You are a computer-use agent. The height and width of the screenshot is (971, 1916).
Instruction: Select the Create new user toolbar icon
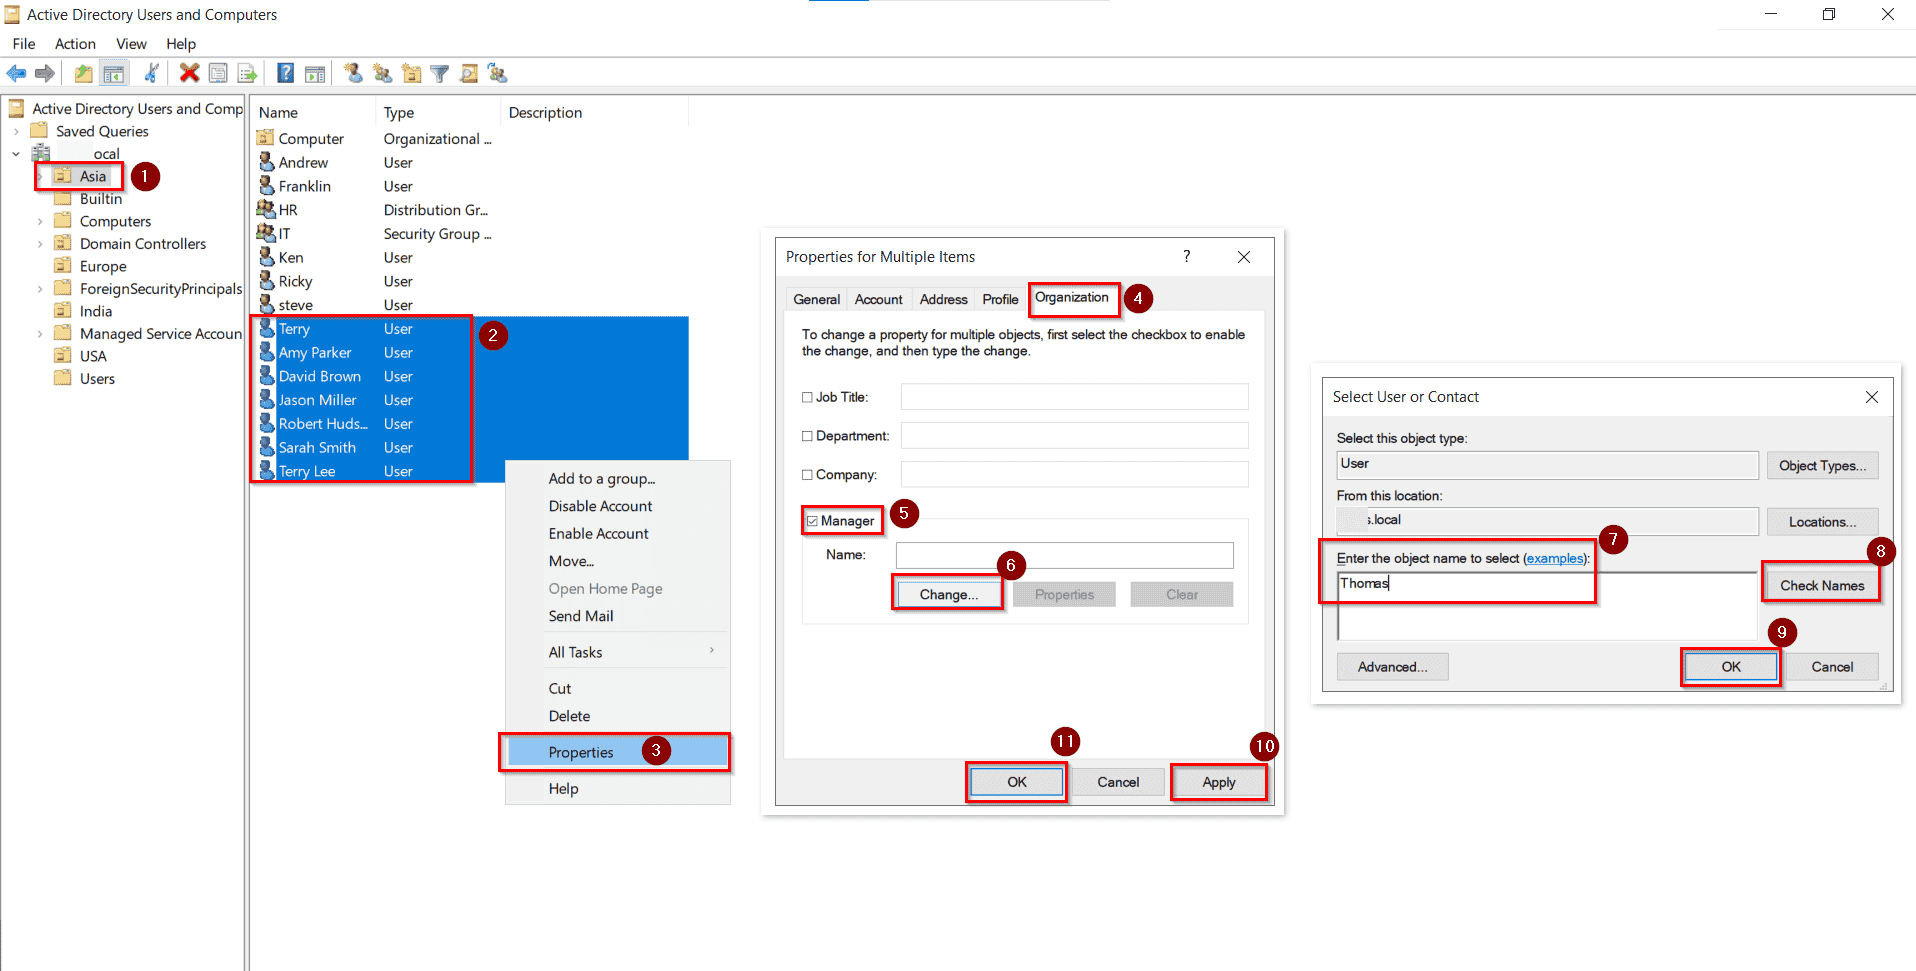352,73
